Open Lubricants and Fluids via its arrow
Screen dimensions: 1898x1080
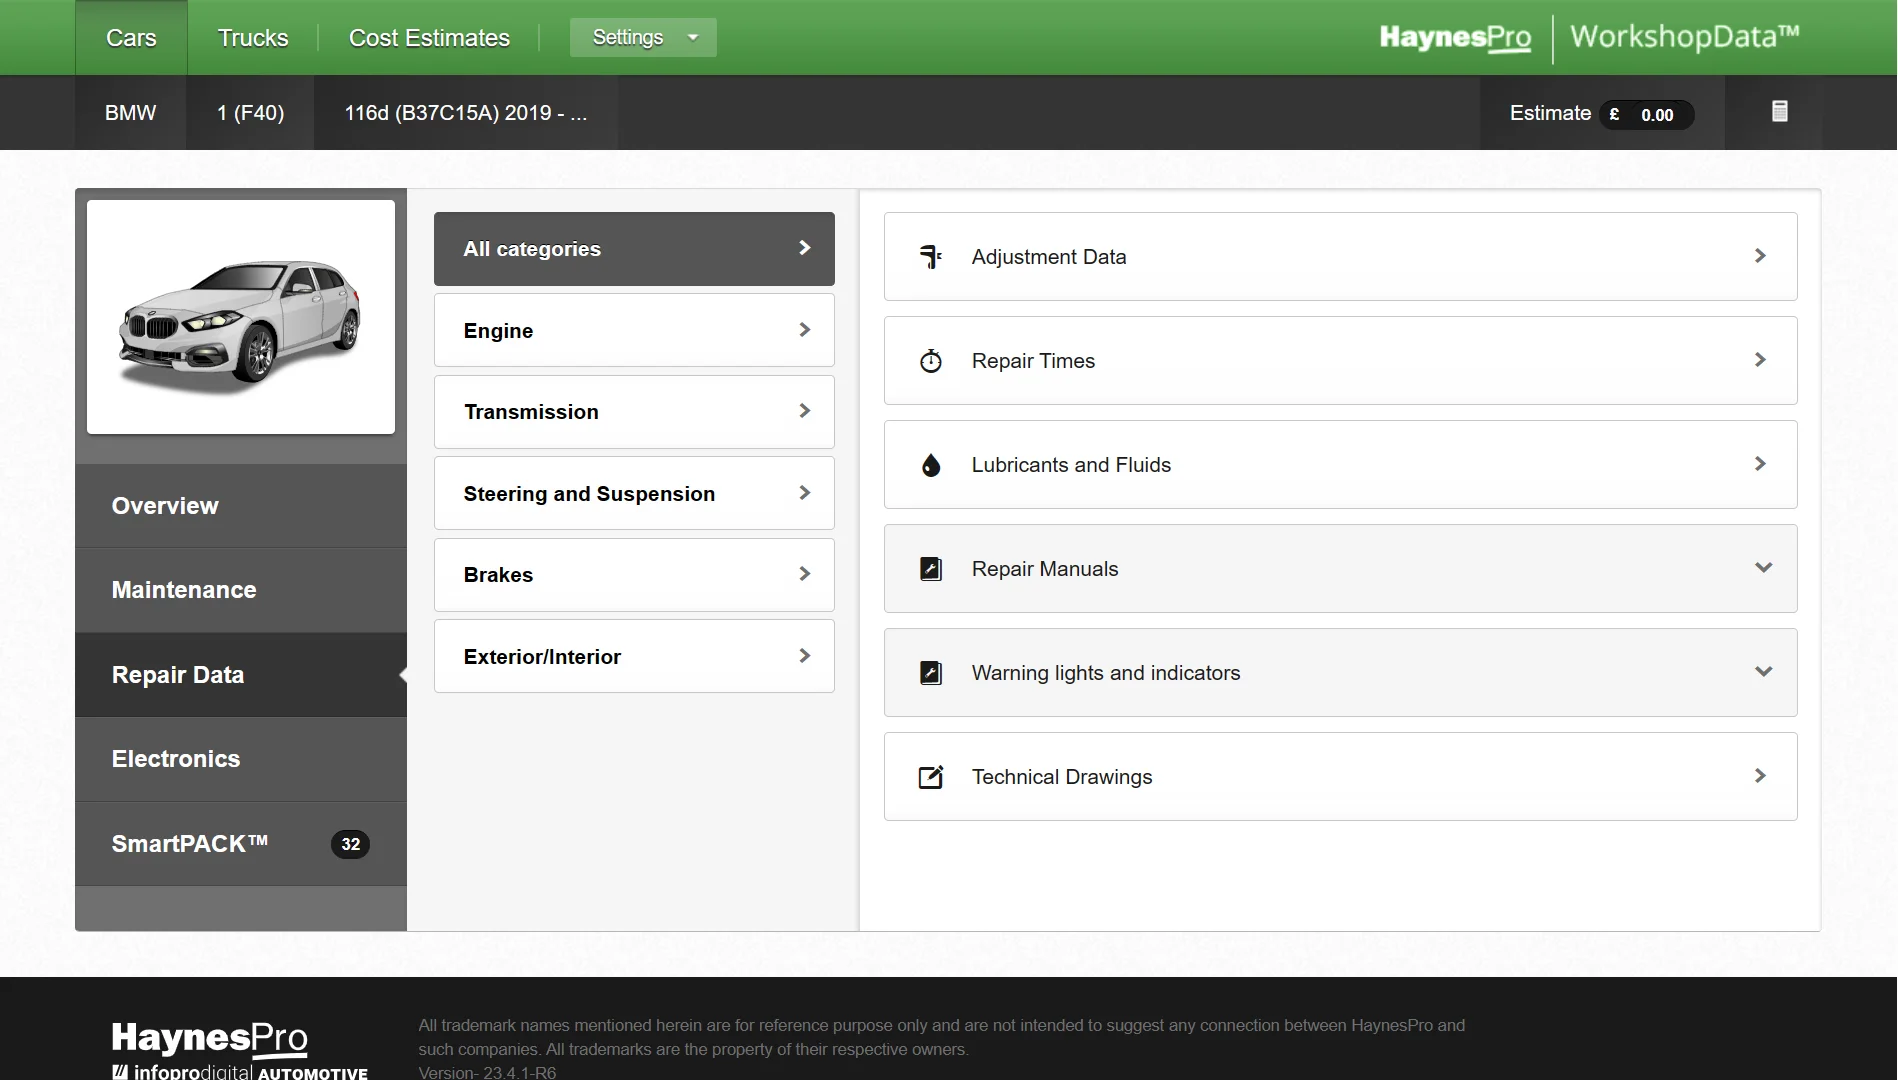[1760, 464]
